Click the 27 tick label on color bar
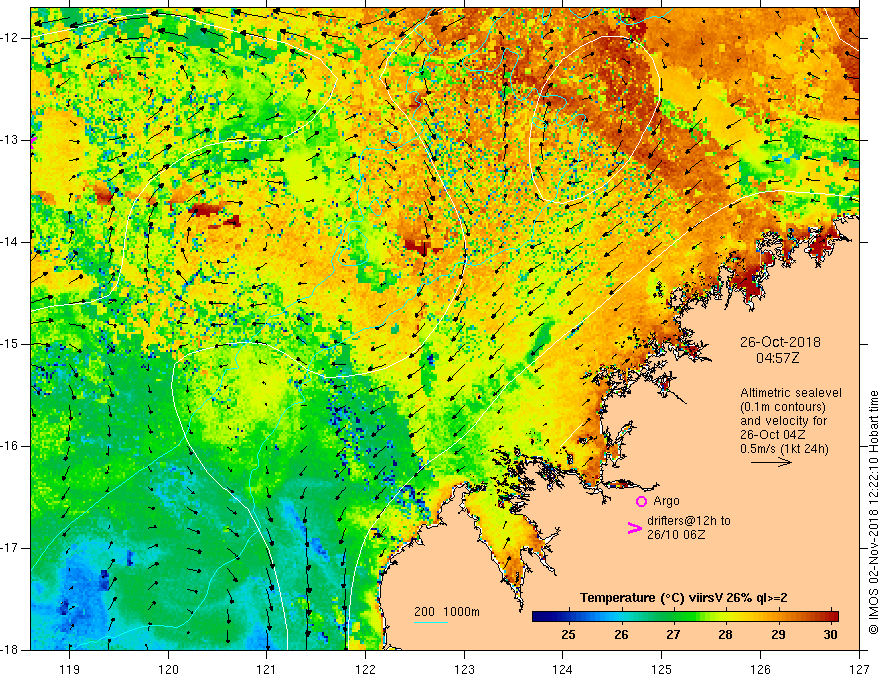The width and height of the screenshot is (880, 680). click(673, 635)
